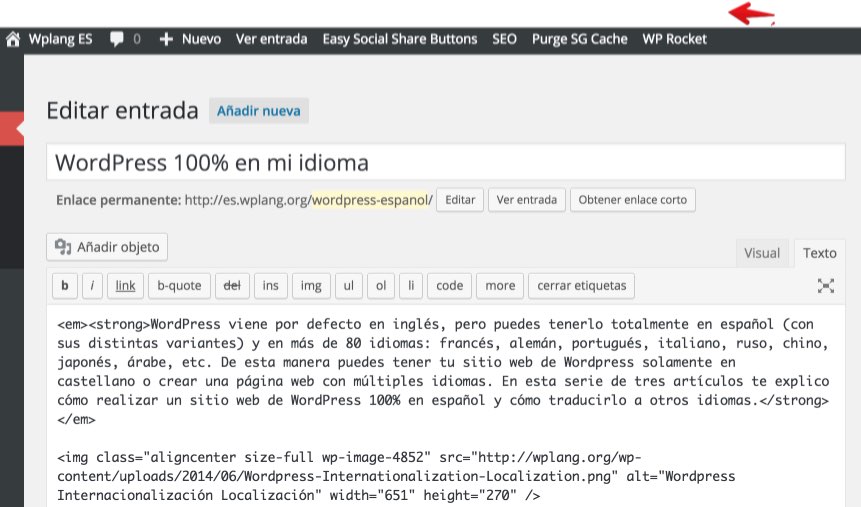Click the img quicktag button
Viewport: 861px width, 507px height.
pos(311,286)
